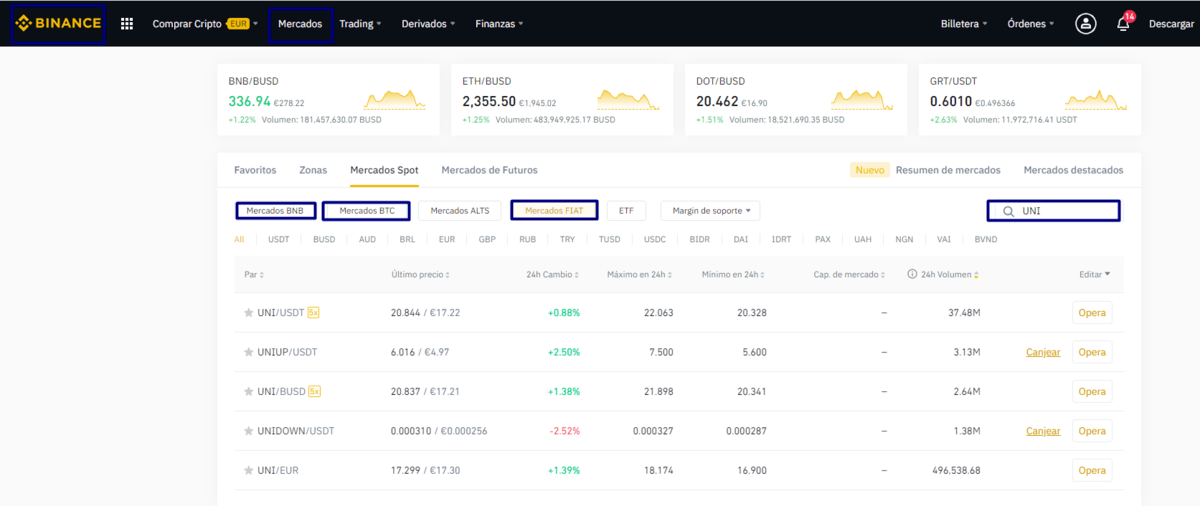
Task: Expand the Billetera menu
Action: click(x=964, y=24)
